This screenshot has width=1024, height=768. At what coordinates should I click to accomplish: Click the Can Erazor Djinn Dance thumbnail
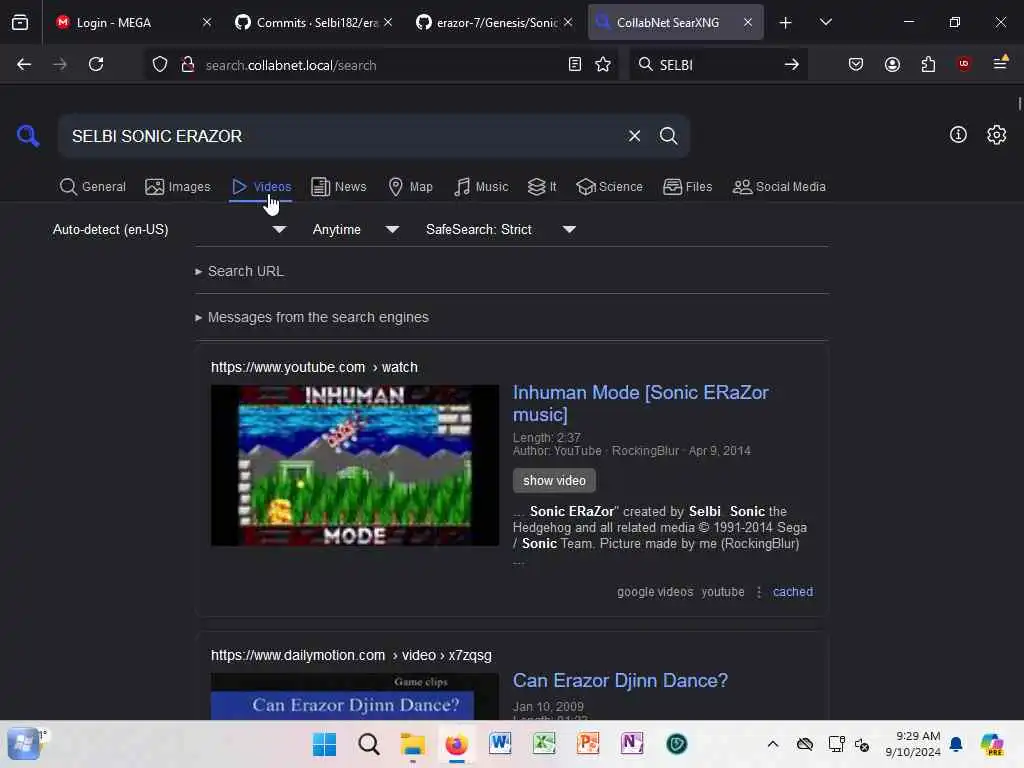pos(355,697)
